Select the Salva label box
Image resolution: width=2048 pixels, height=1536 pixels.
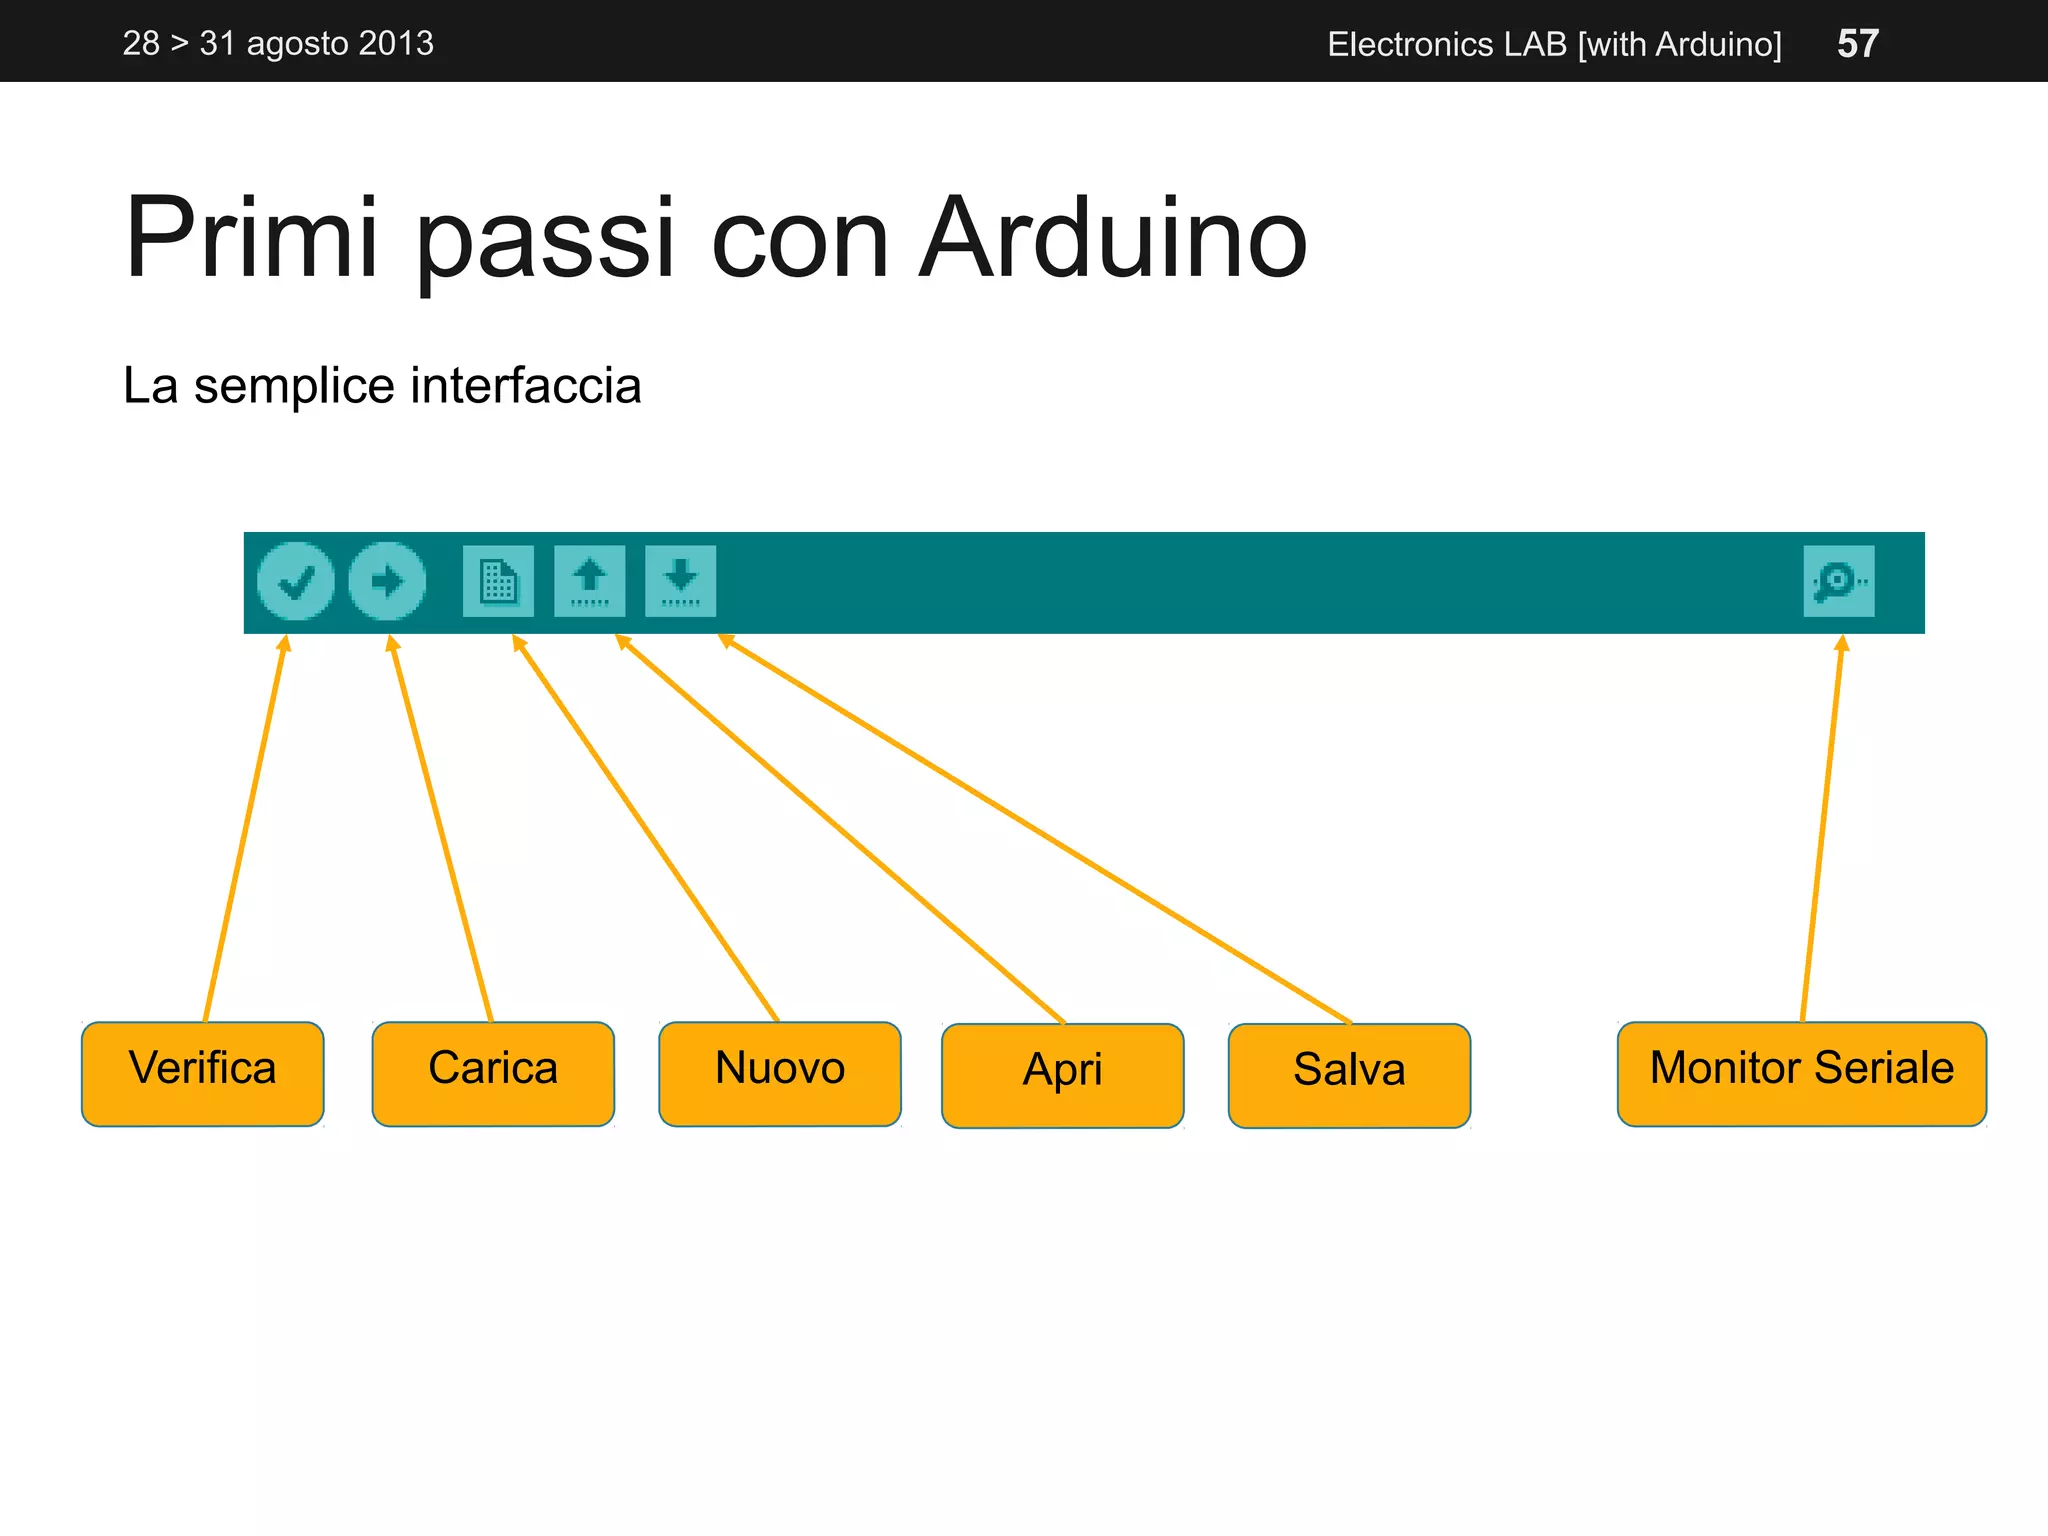[x=1350, y=1076]
